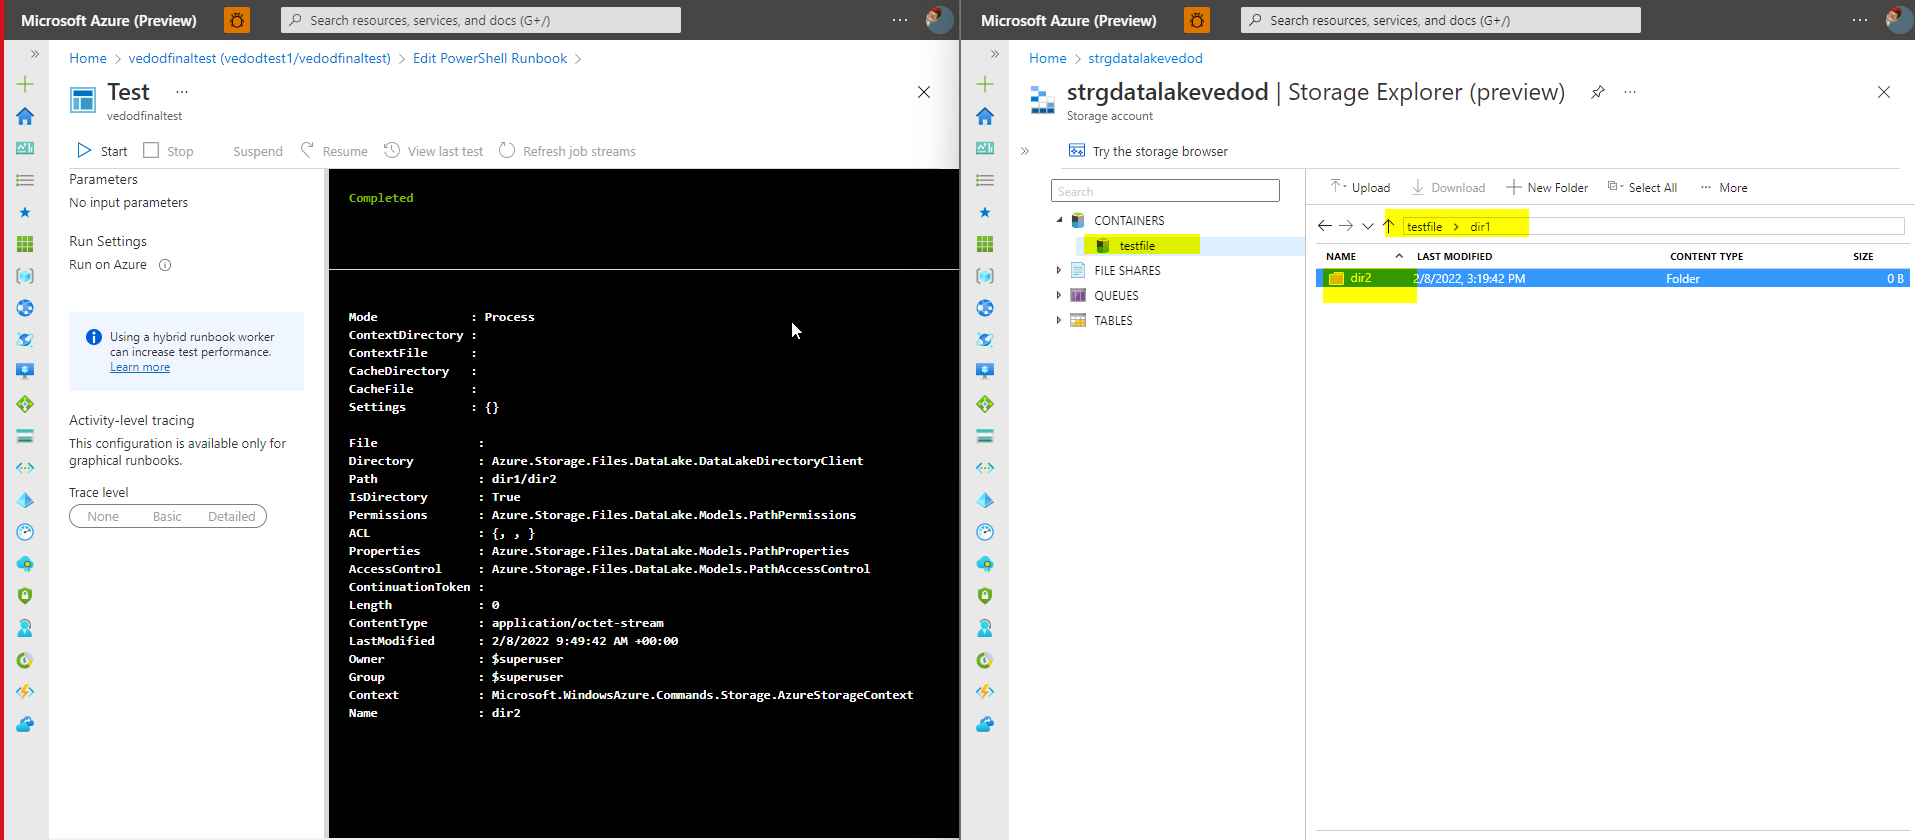Click the Storage Explorer tree search field
This screenshot has height=840, width=1915.
pos(1165,191)
